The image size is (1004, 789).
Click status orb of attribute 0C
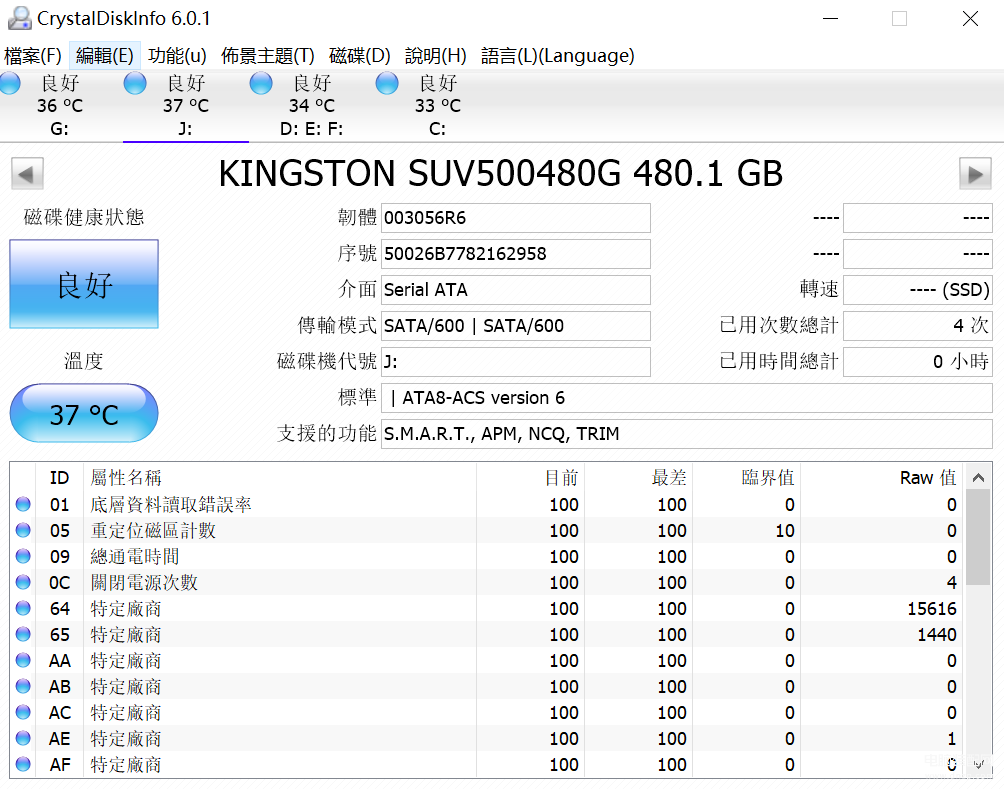point(23,582)
